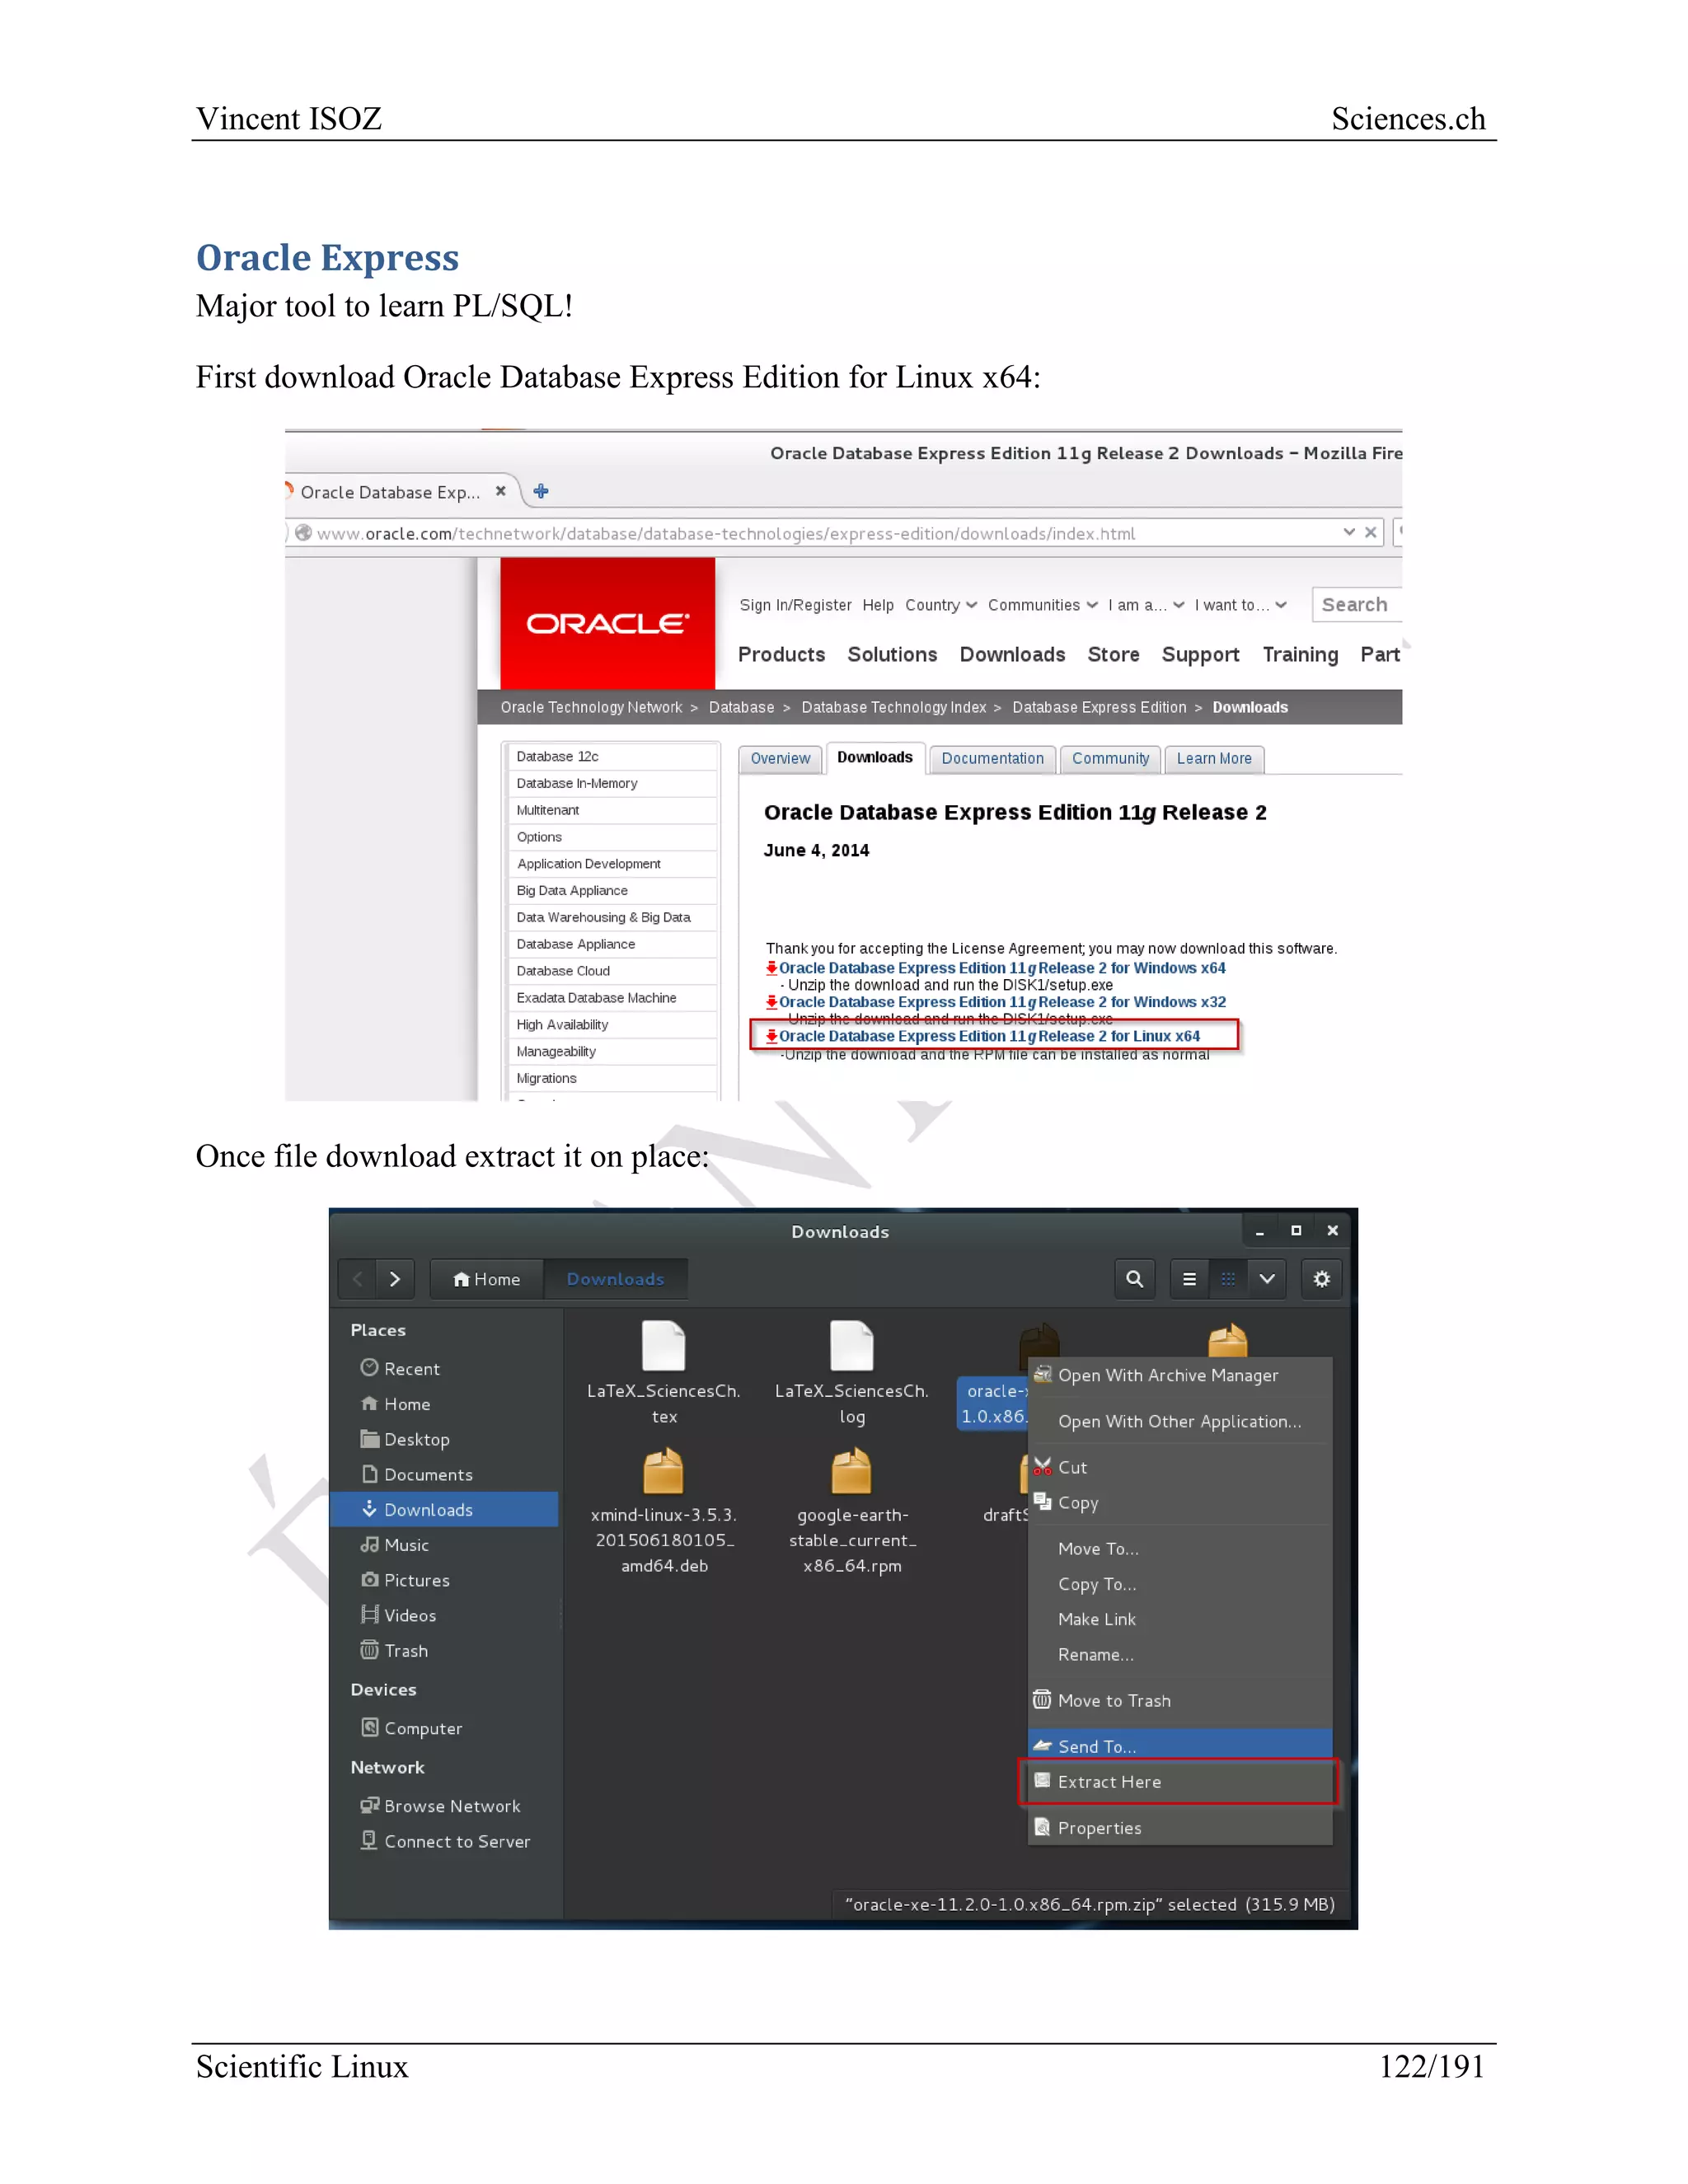Expand the Communities dropdown menu

[1042, 605]
